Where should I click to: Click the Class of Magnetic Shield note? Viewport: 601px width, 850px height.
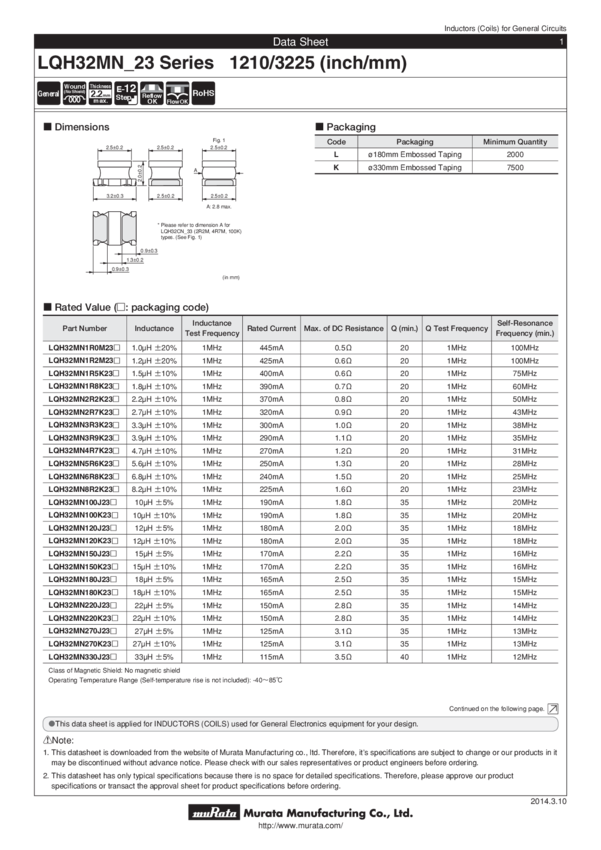(x=114, y=671)
